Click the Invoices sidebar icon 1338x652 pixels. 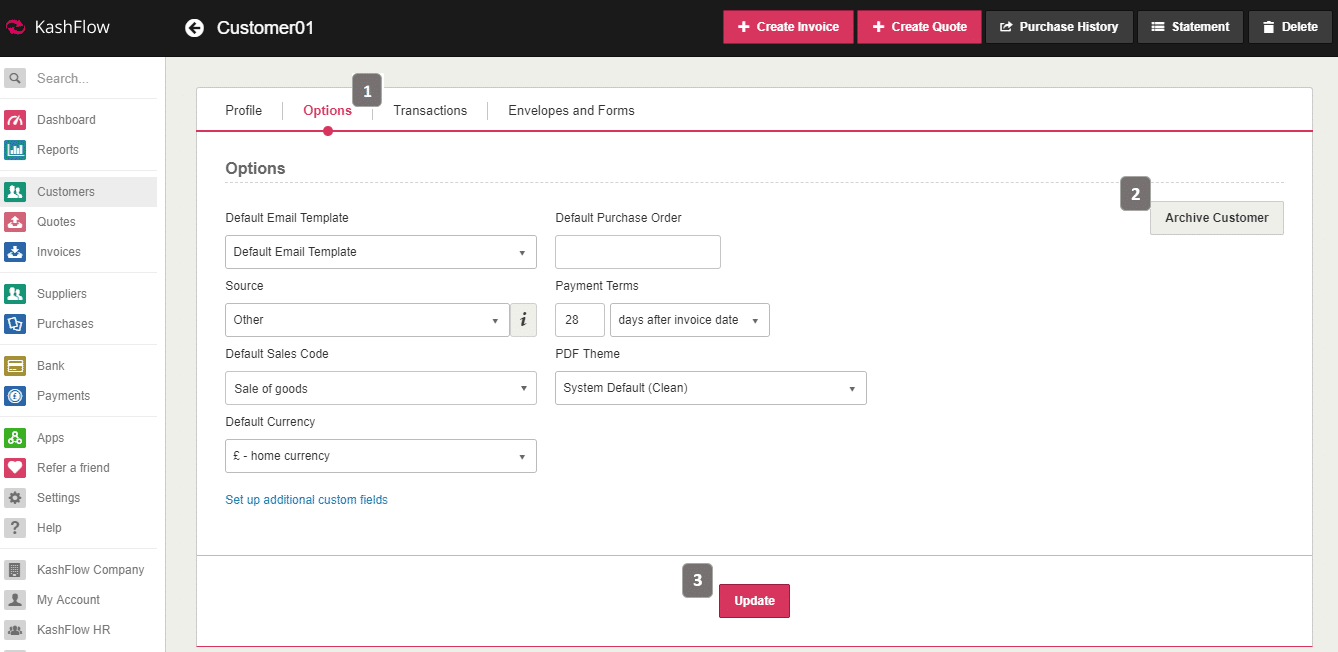pos(15,252)
